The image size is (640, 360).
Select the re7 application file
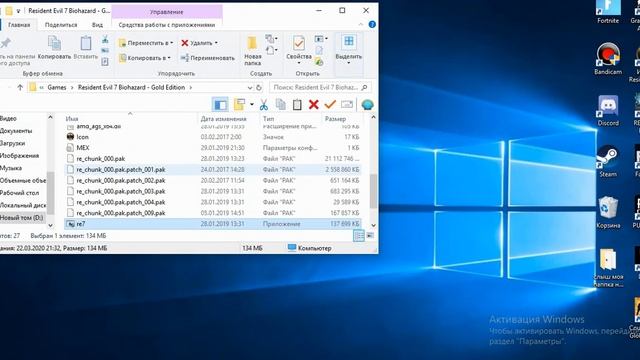[213, 224]
